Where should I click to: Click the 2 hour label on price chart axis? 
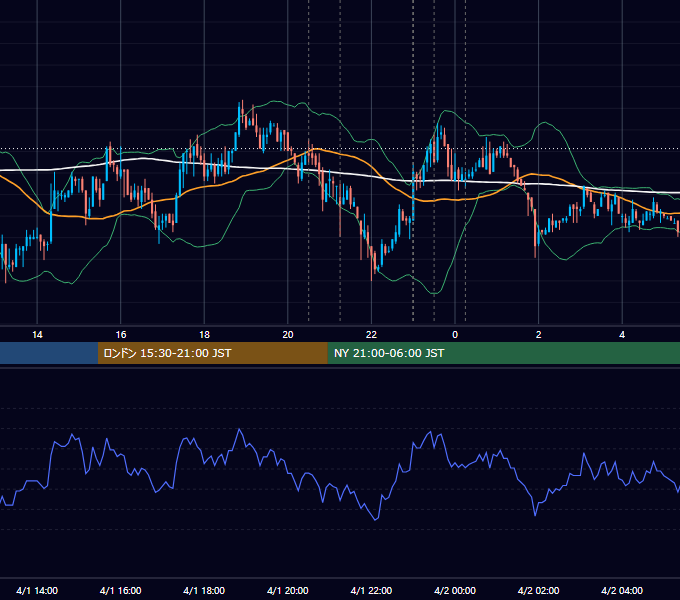pyautogui.click(x=539, y=335)
